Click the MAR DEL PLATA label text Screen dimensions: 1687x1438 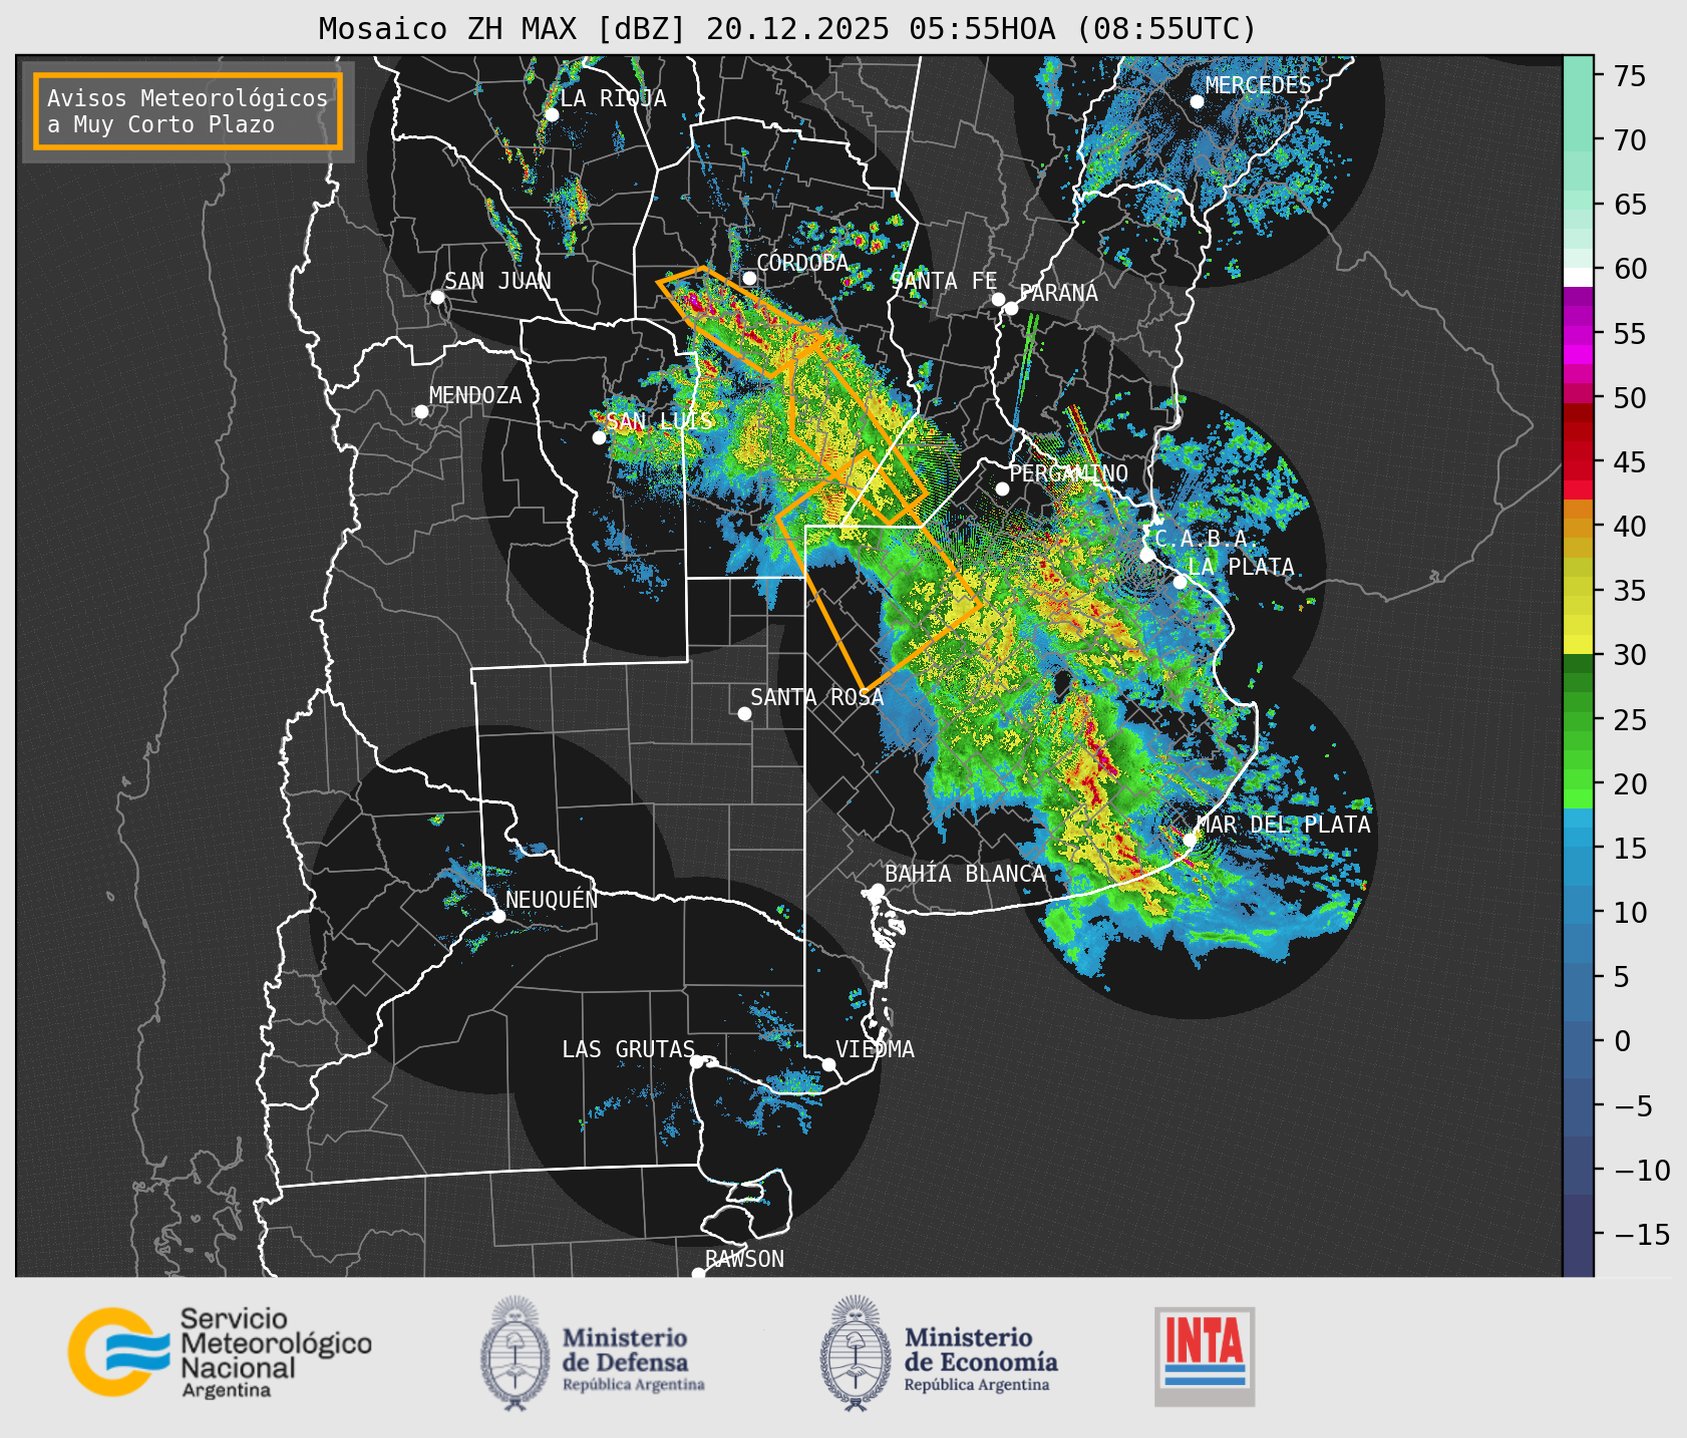coord(1284,824)
